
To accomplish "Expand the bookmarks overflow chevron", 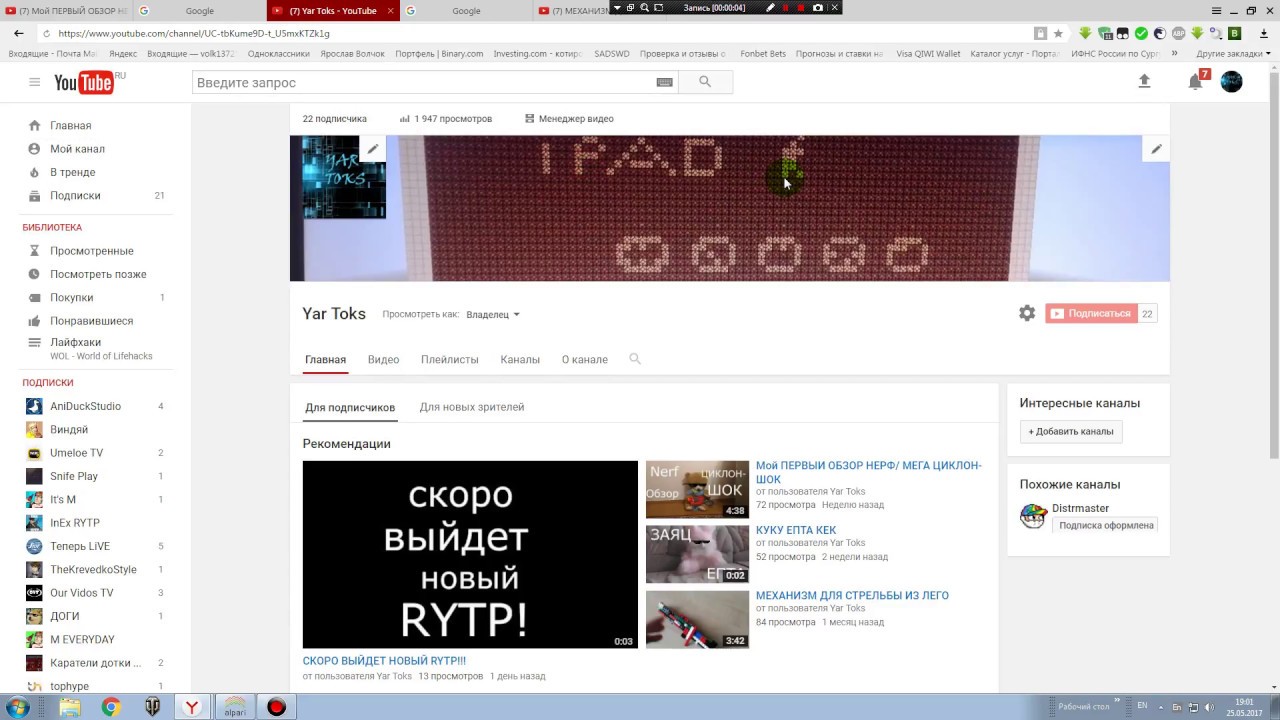I will pyautogui.click(x=1174, y=53).
